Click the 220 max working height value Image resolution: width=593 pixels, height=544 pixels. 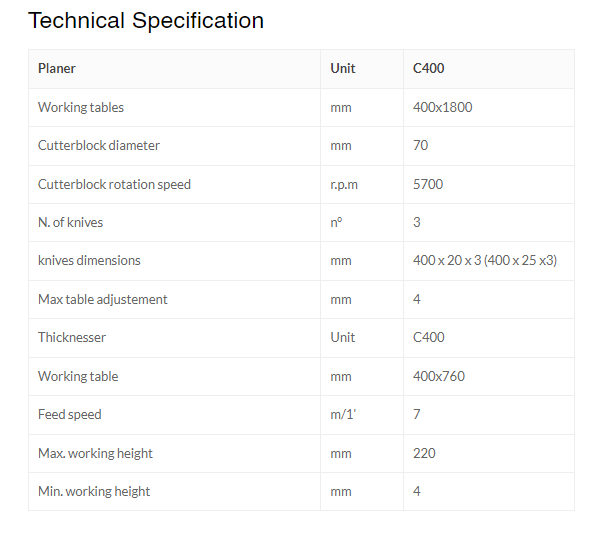[424, 454]
